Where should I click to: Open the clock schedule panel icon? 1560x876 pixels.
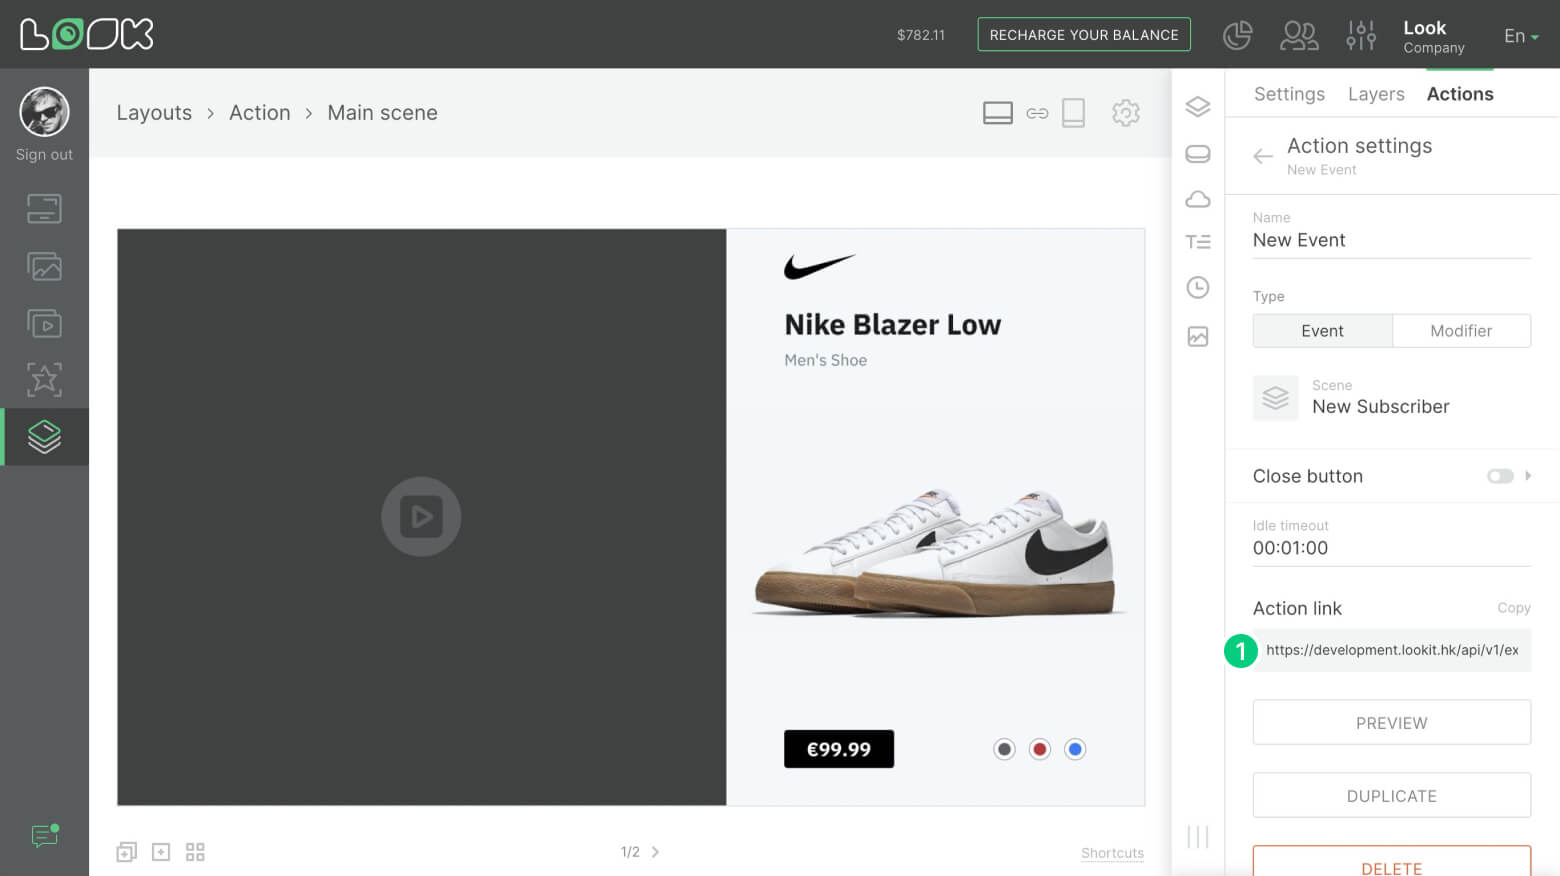[x=1197, y=288]
